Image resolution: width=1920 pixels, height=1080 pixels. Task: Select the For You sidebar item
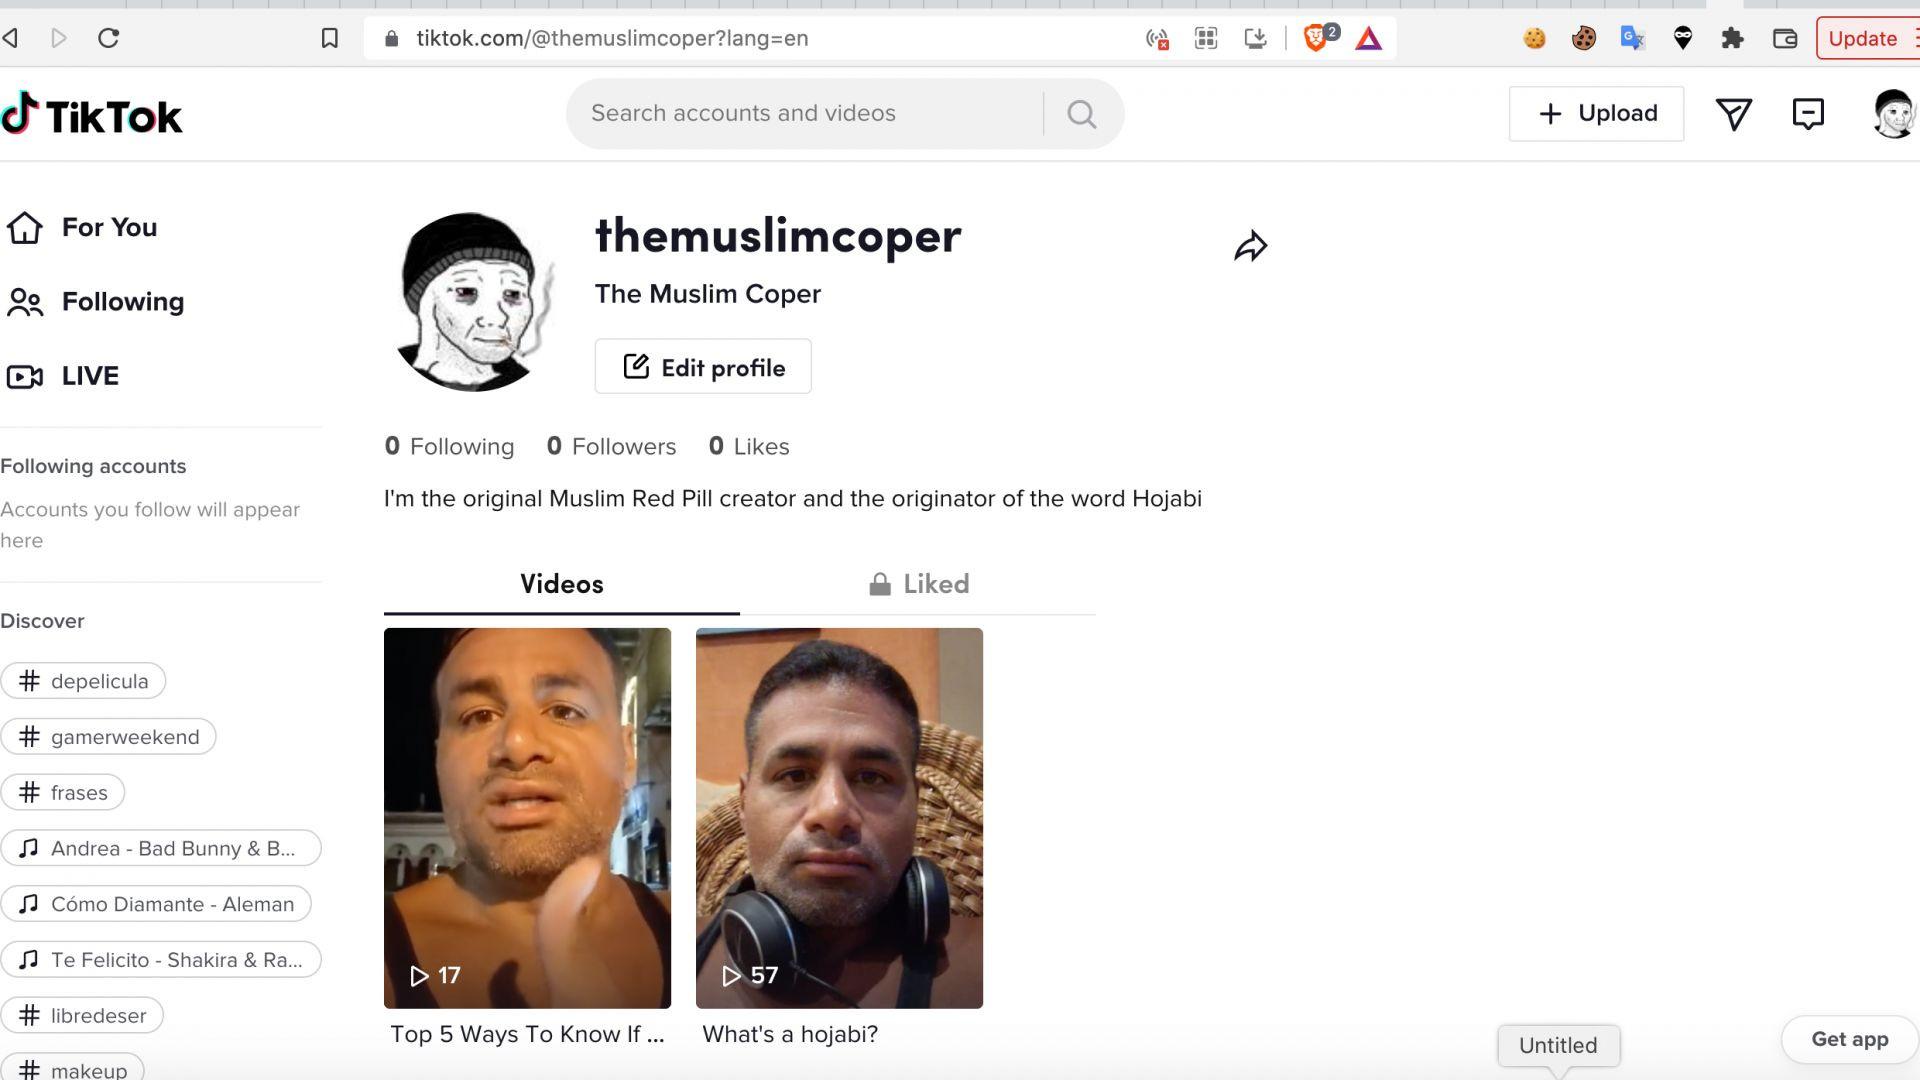82,227
